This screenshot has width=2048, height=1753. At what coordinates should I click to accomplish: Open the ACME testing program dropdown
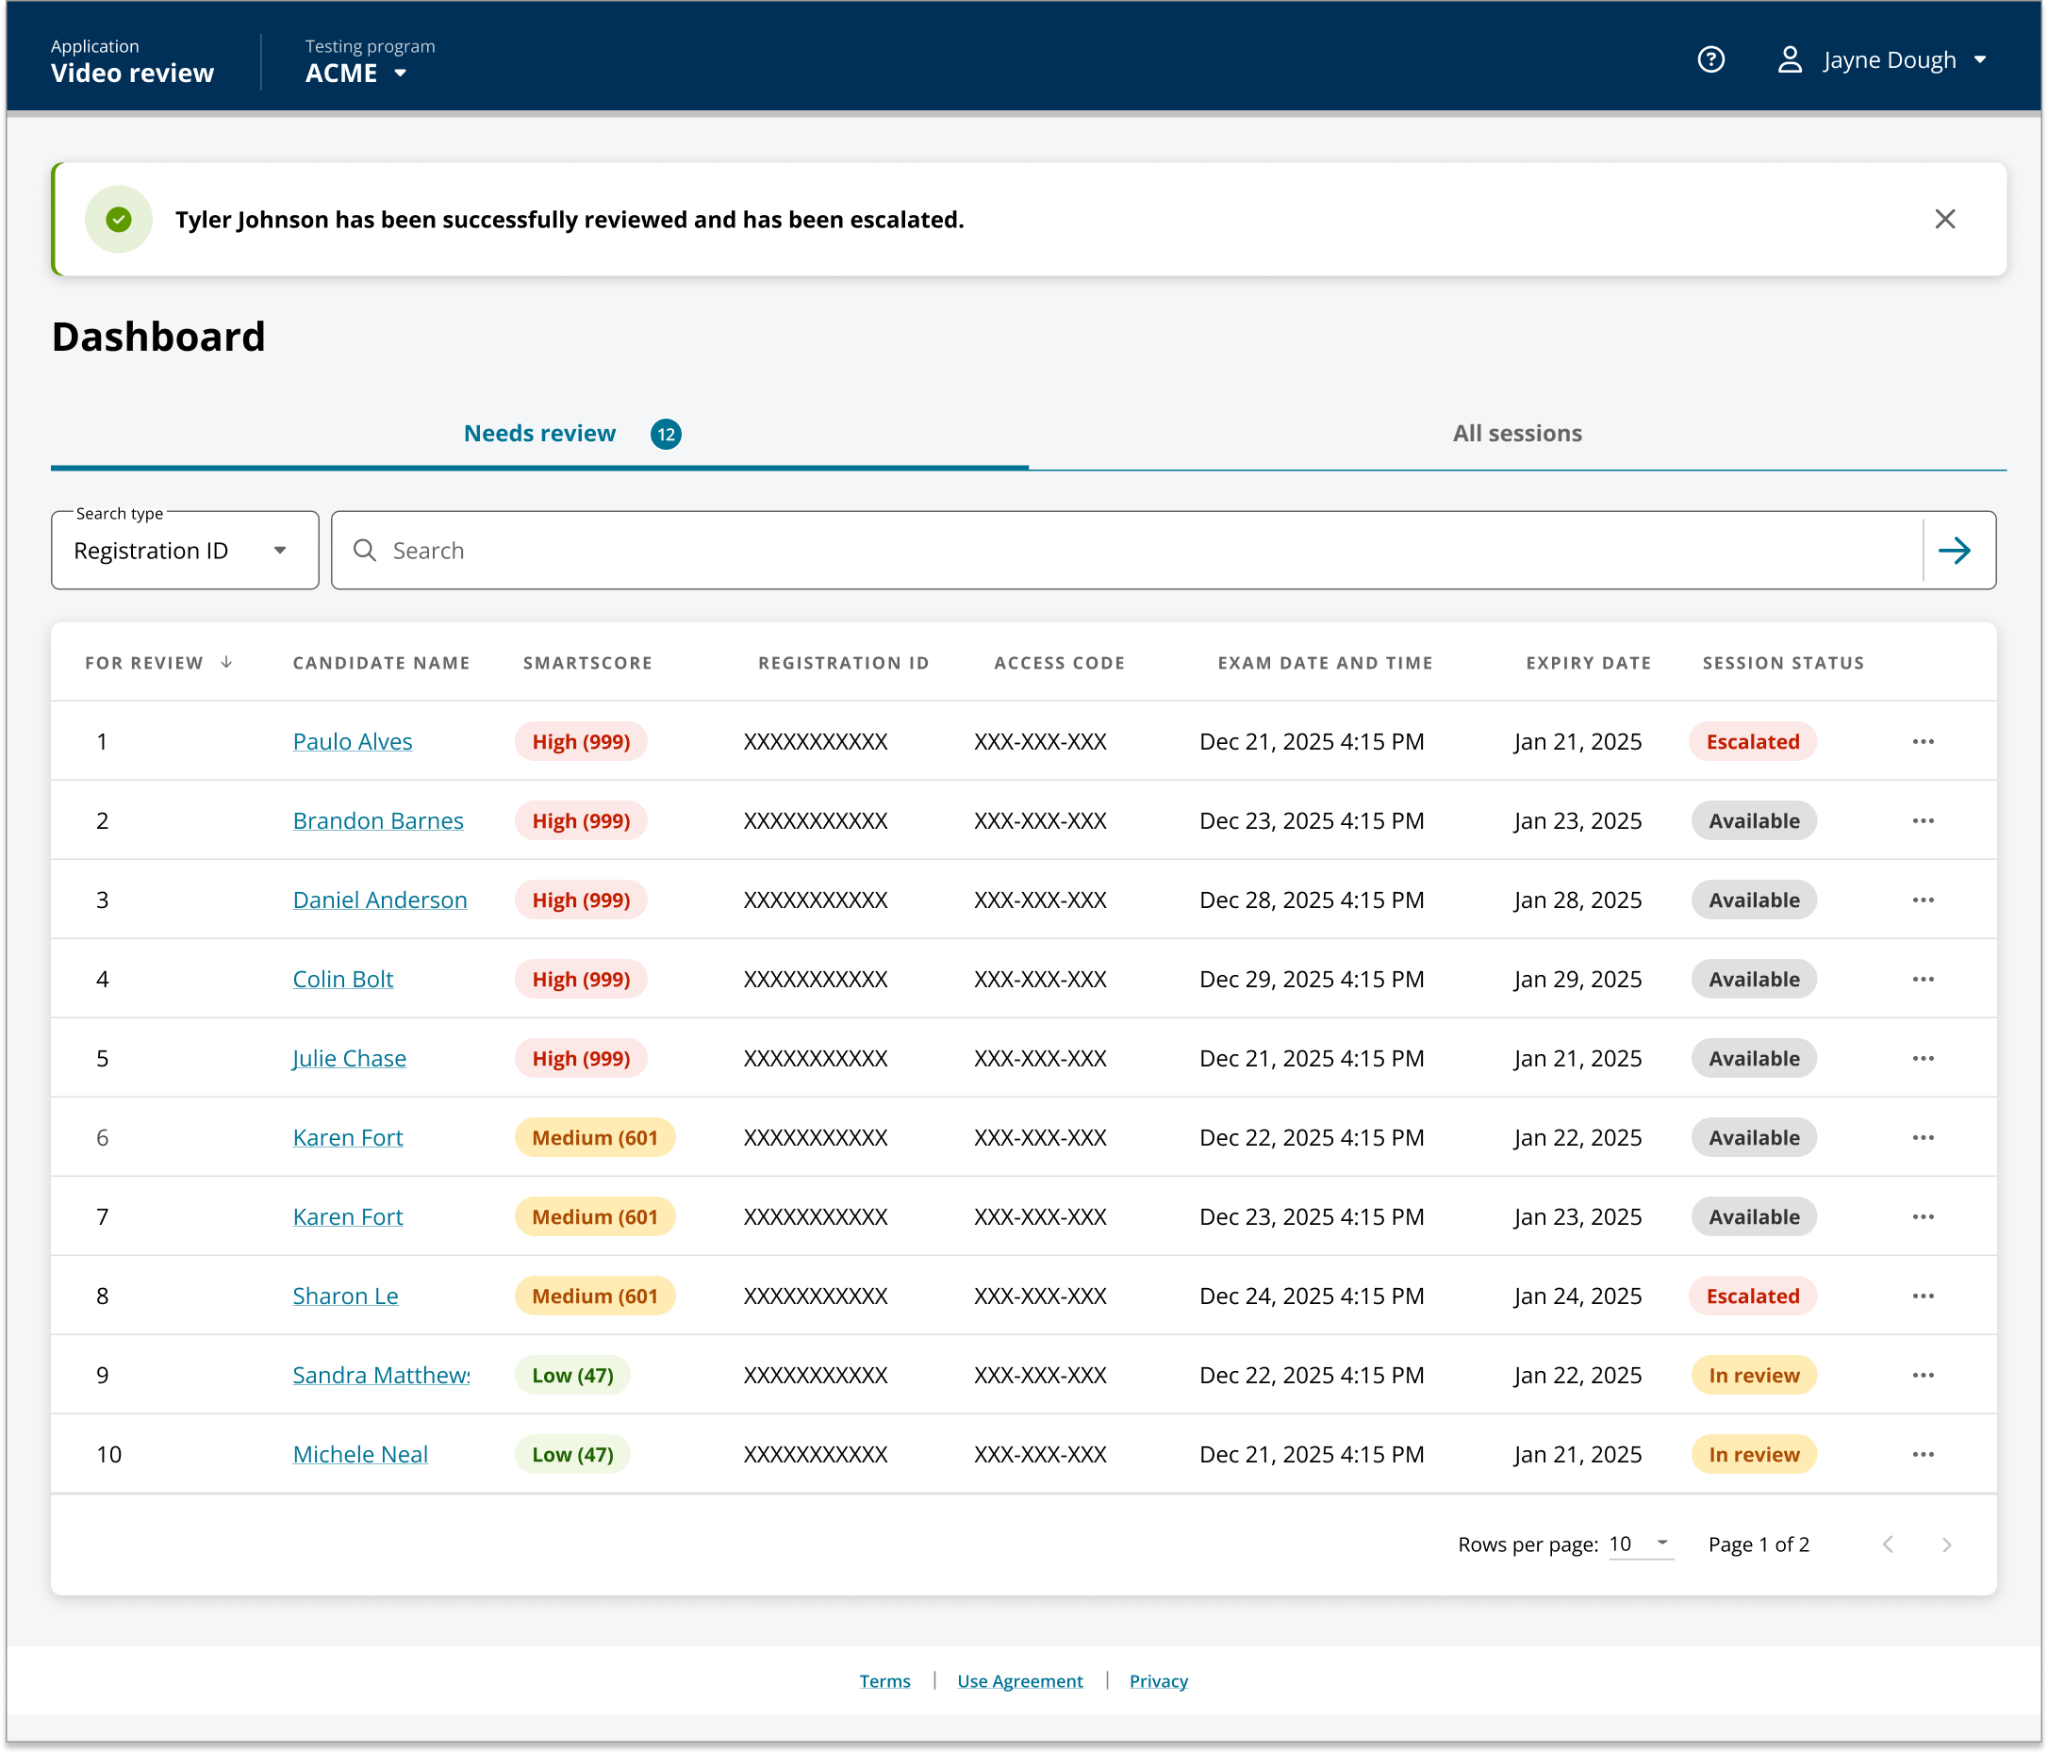point(356,73)
